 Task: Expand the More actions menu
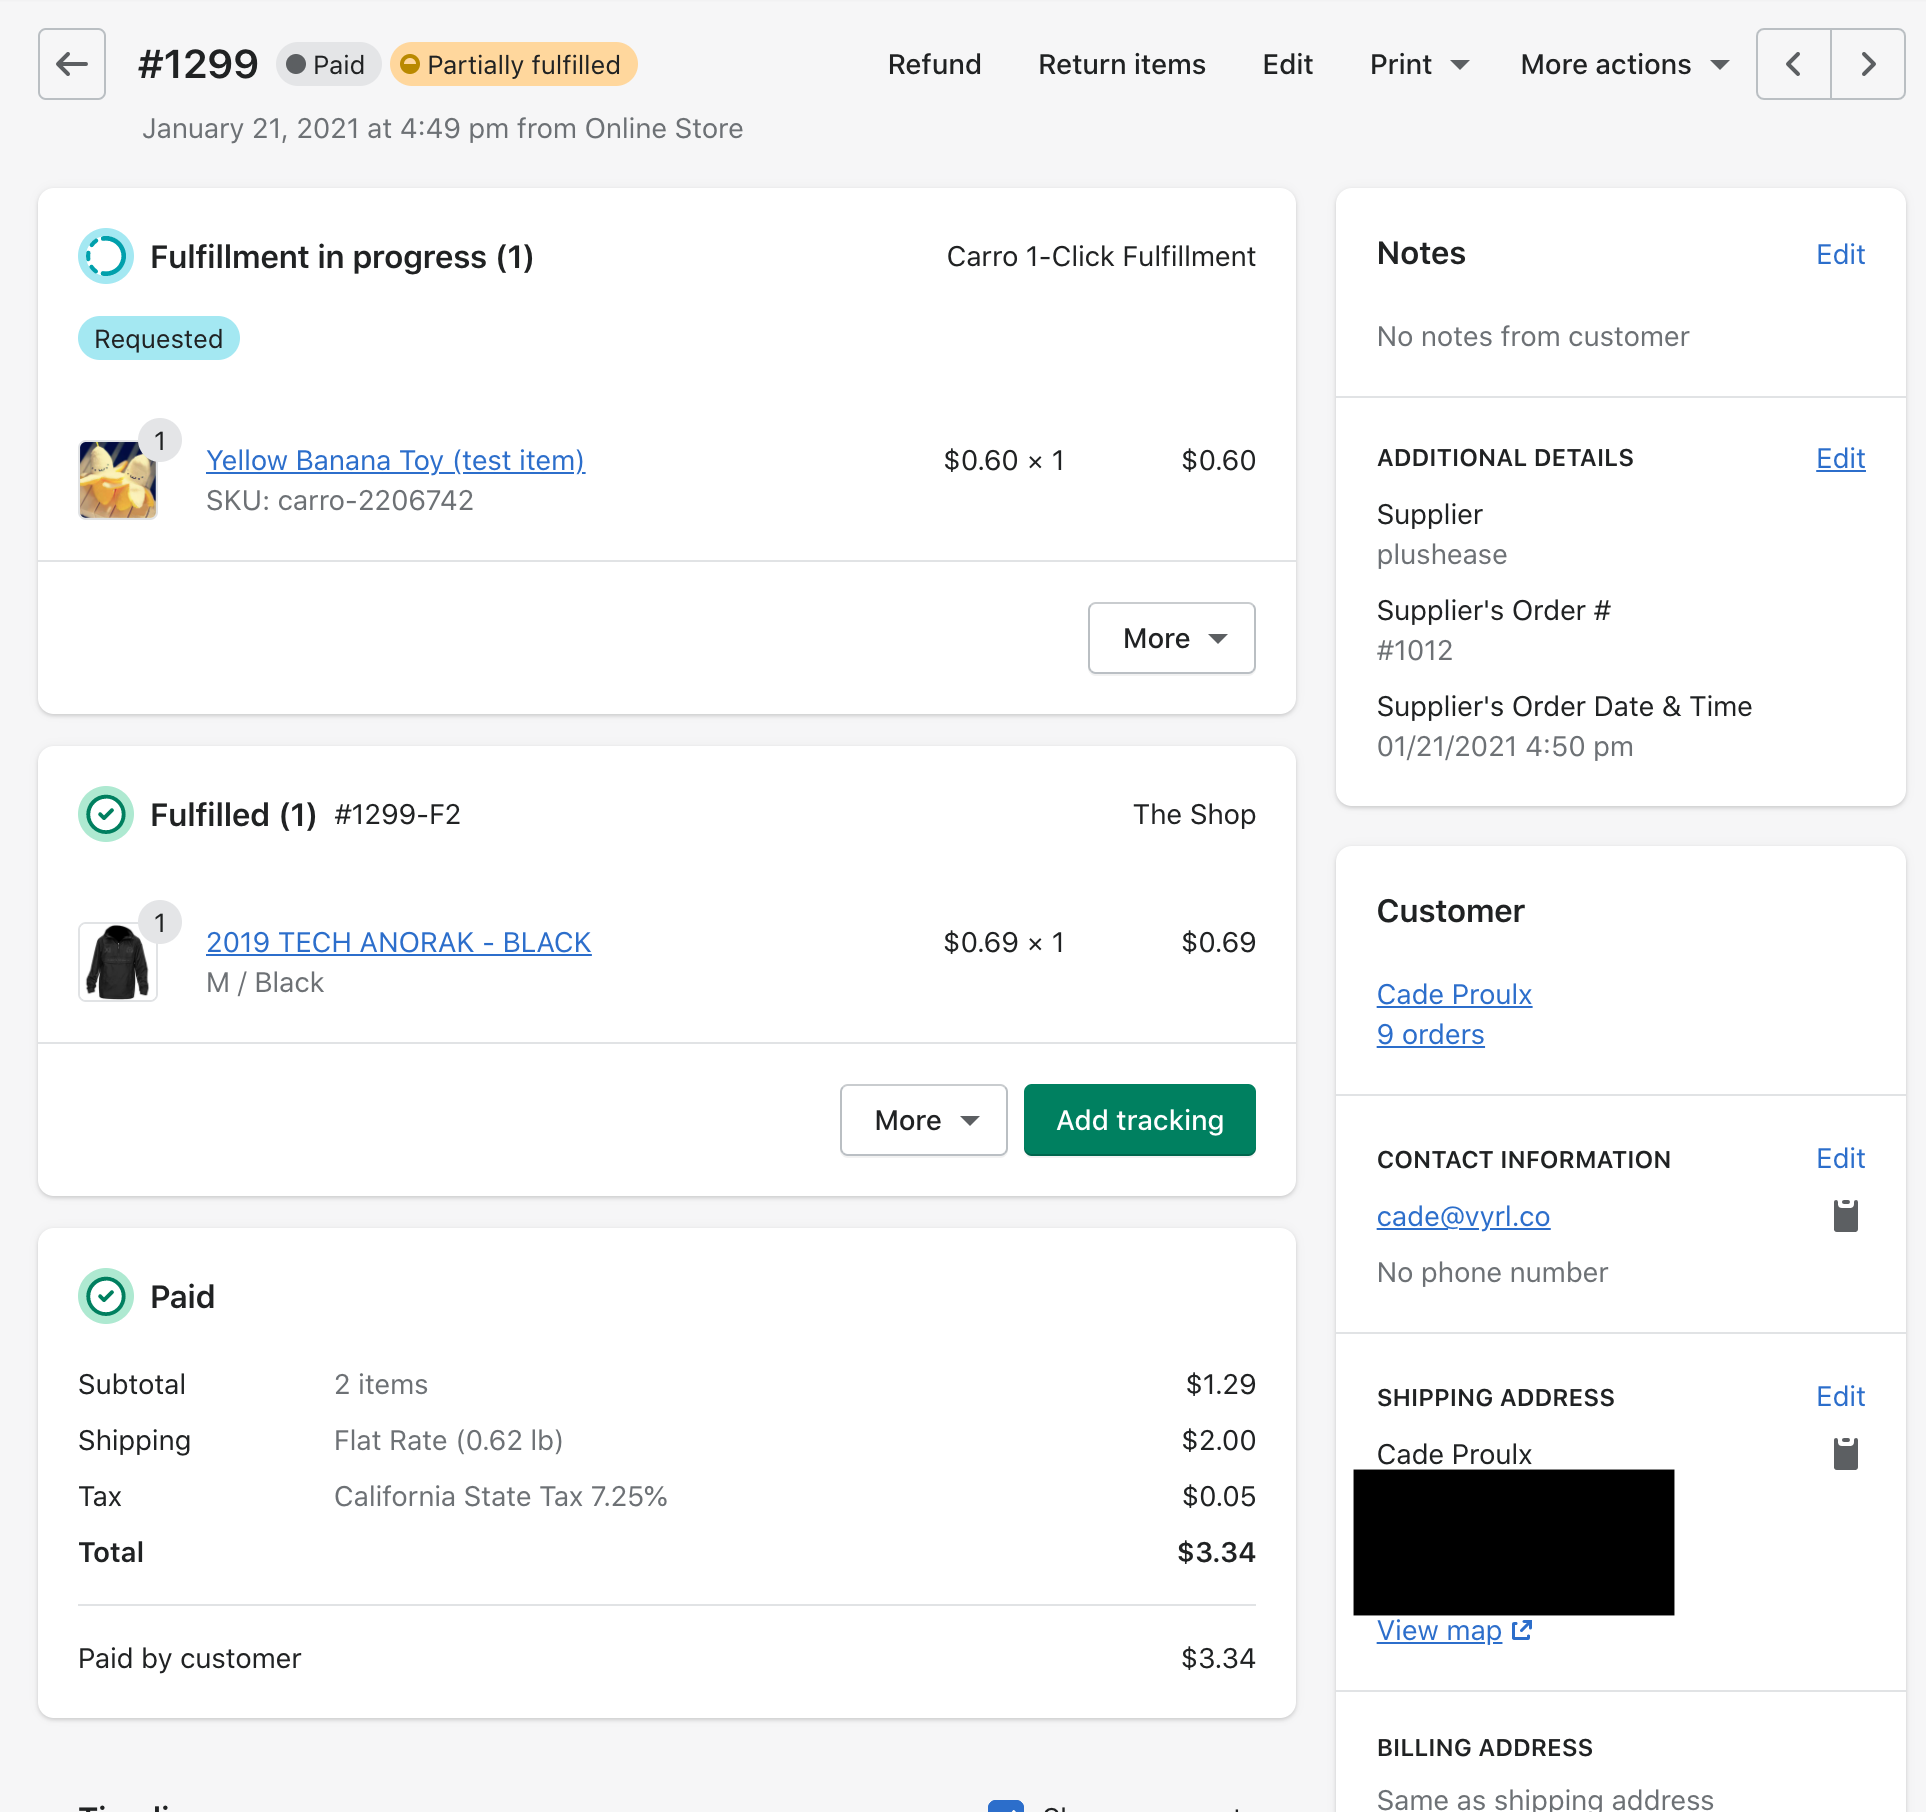tap(1624, 64)
